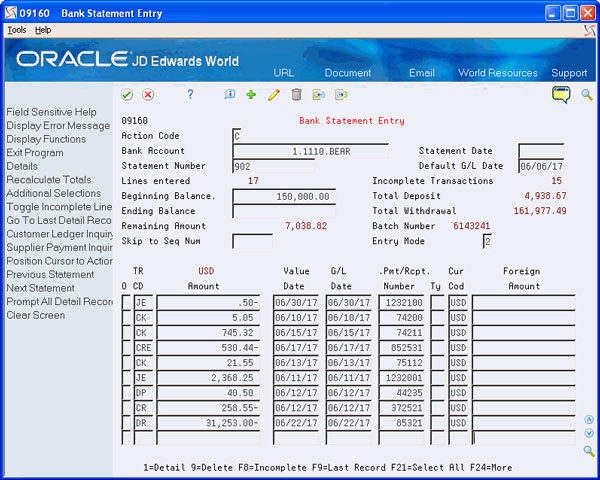Screen dimensions: 600x480
Task: Open Supplier Payment Inquiry
Action: (x=59, y=247)
